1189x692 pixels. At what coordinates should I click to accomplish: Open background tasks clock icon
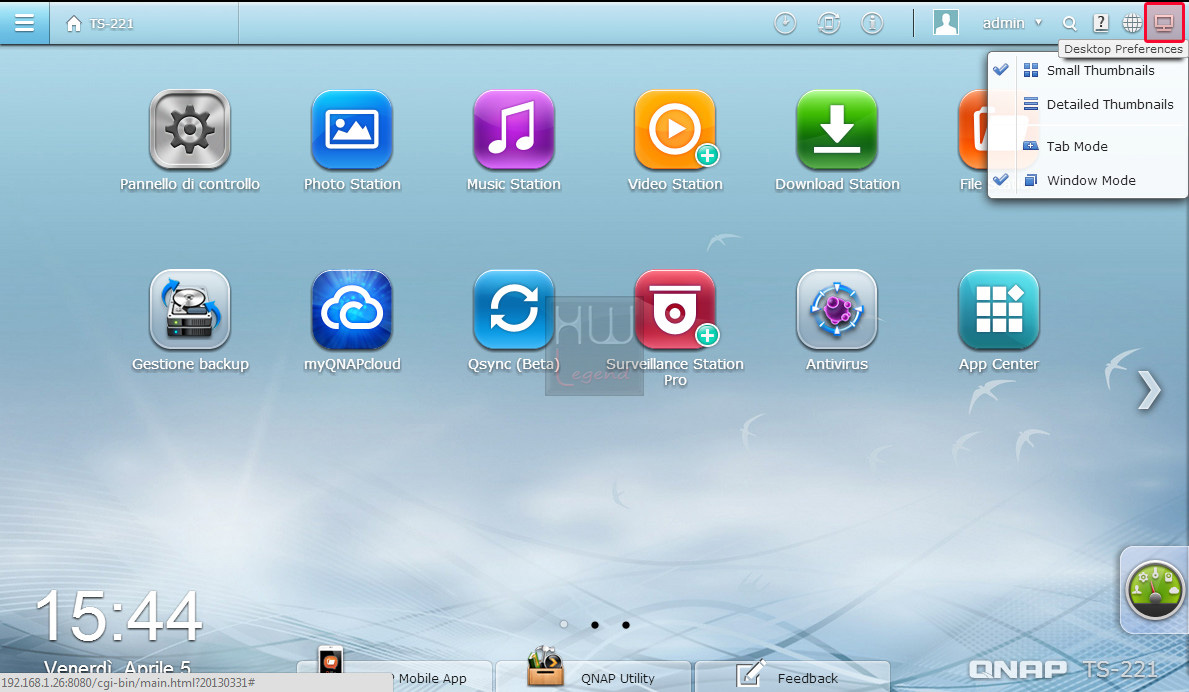tap(785, 23)
